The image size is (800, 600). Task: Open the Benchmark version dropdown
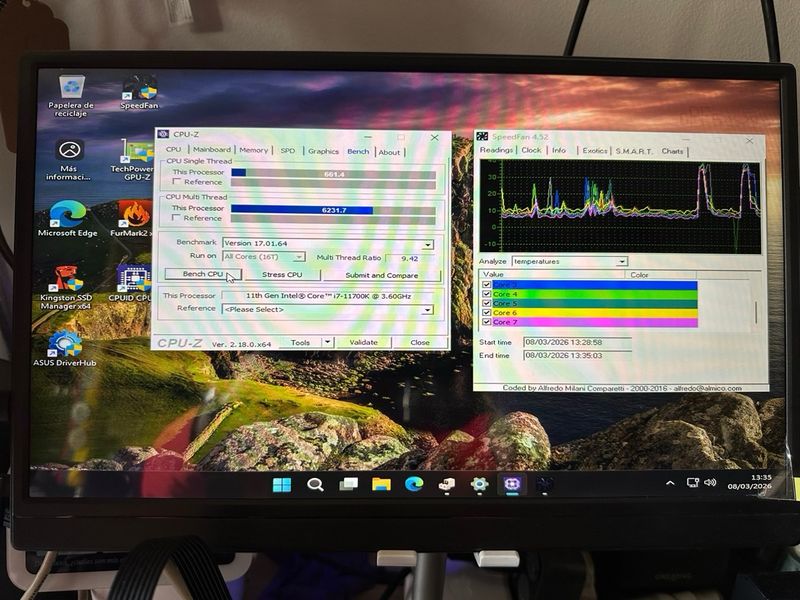428,244
